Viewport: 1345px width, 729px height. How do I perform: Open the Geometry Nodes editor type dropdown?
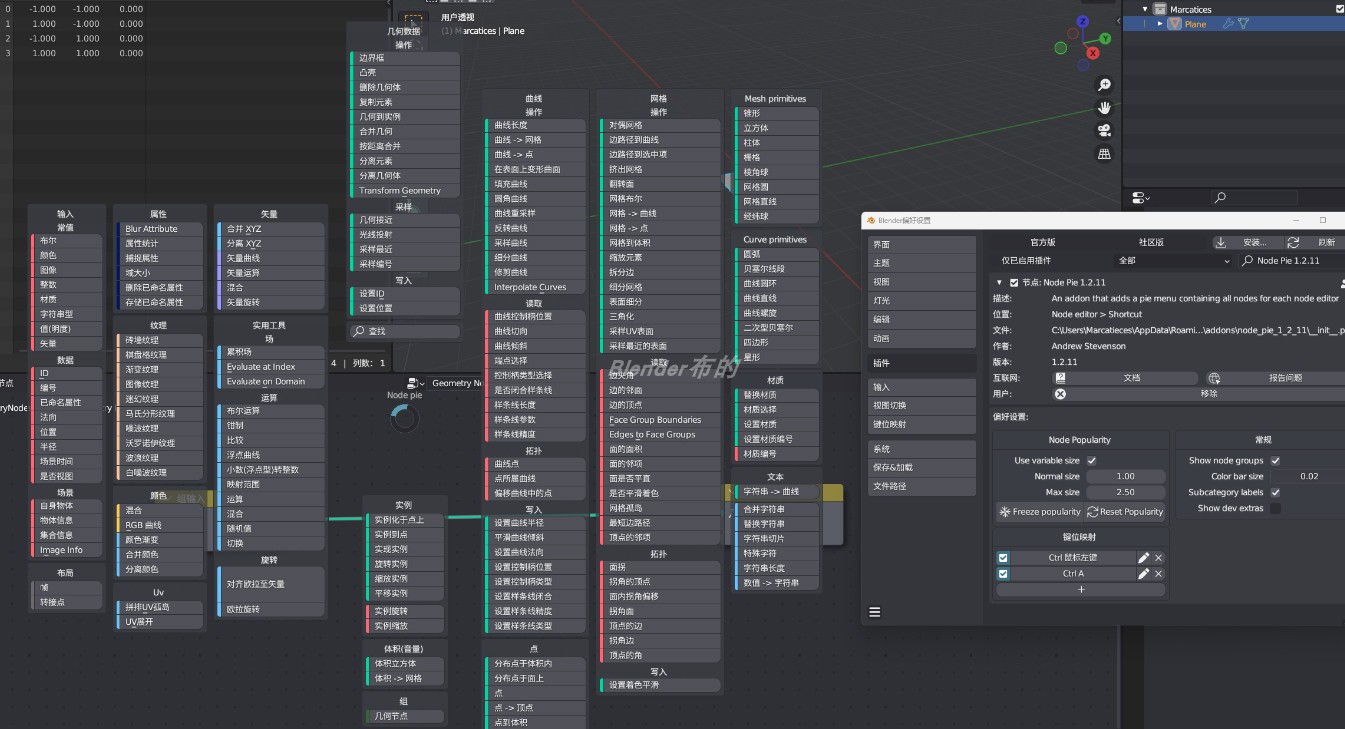pos(414,383)
